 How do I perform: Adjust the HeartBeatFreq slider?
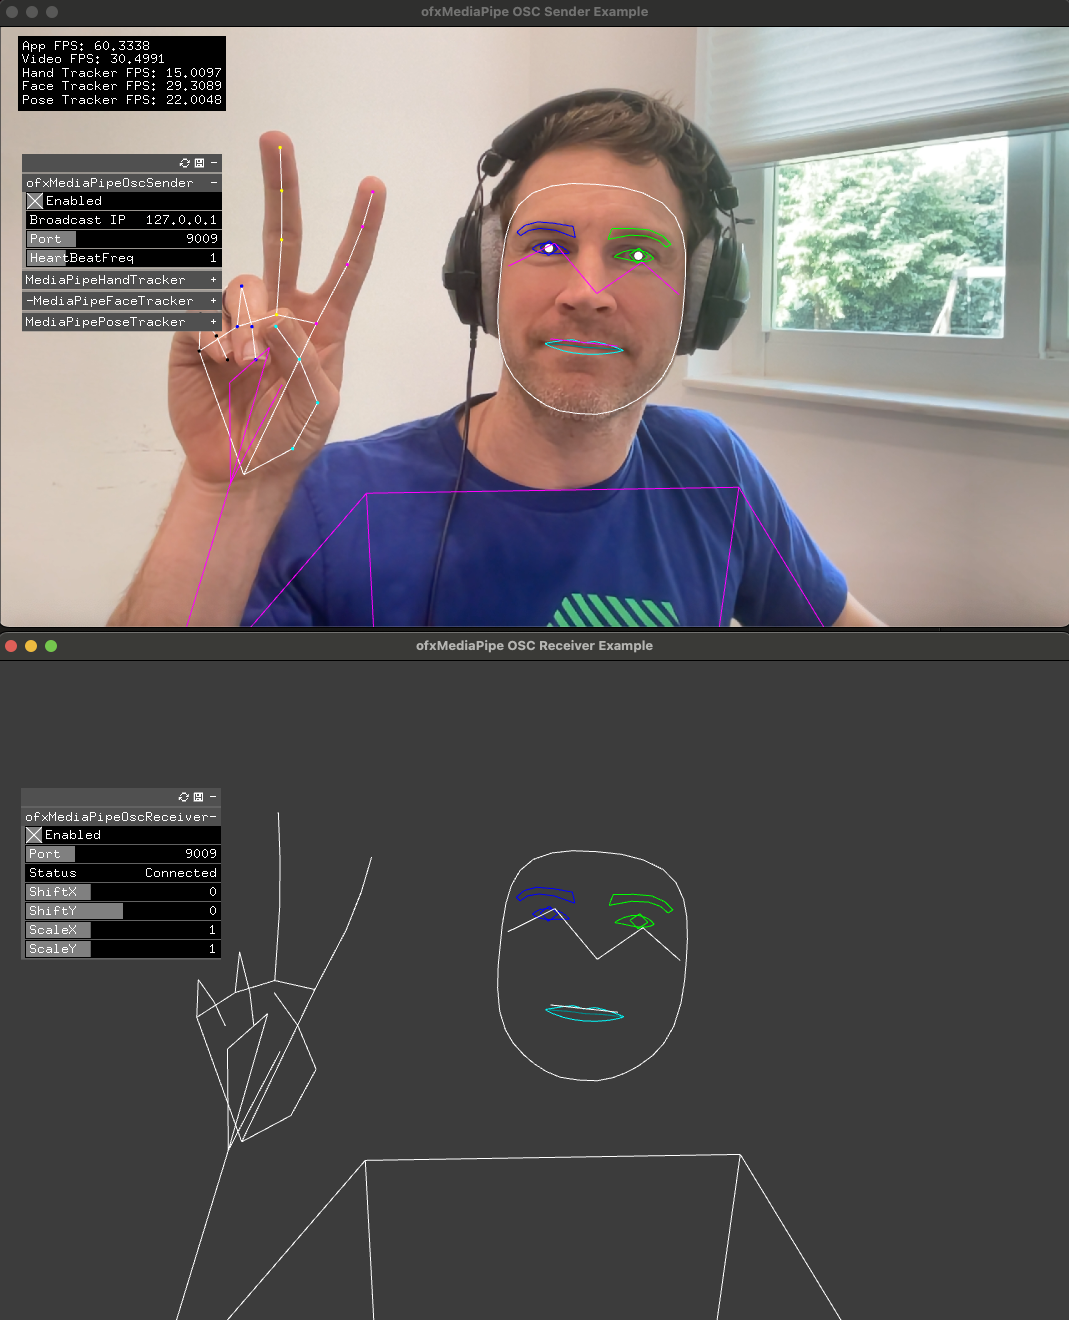[123, 258]
